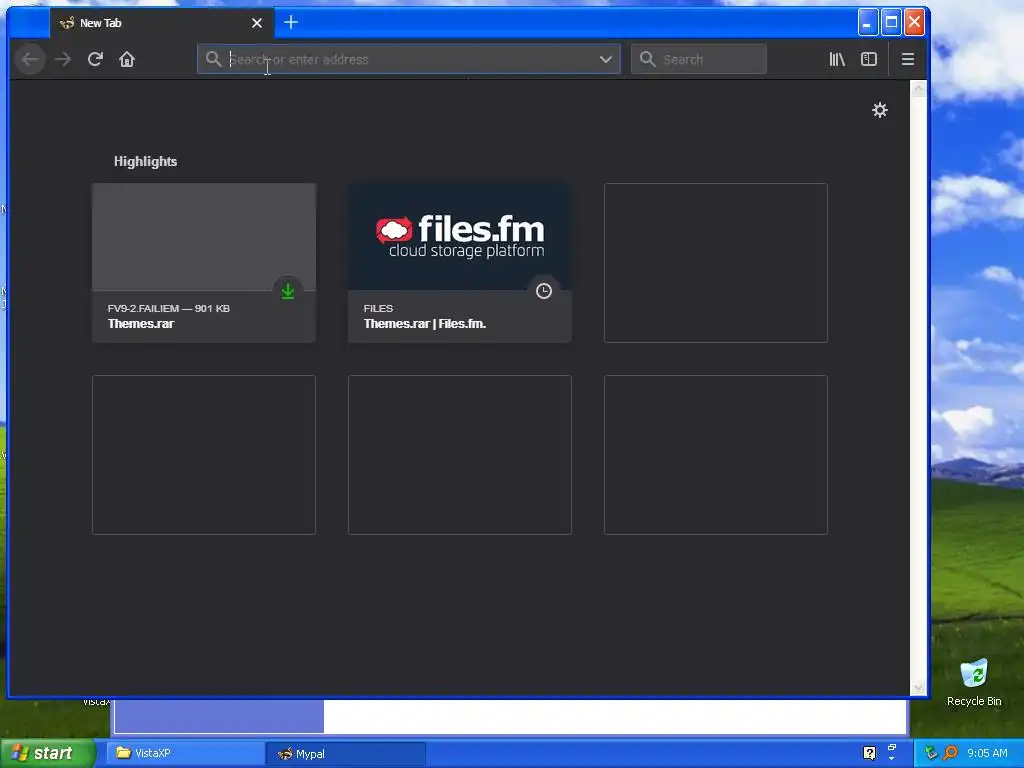Open a new tab with plus button
The image size is (1024, 768).
point(291,23)
